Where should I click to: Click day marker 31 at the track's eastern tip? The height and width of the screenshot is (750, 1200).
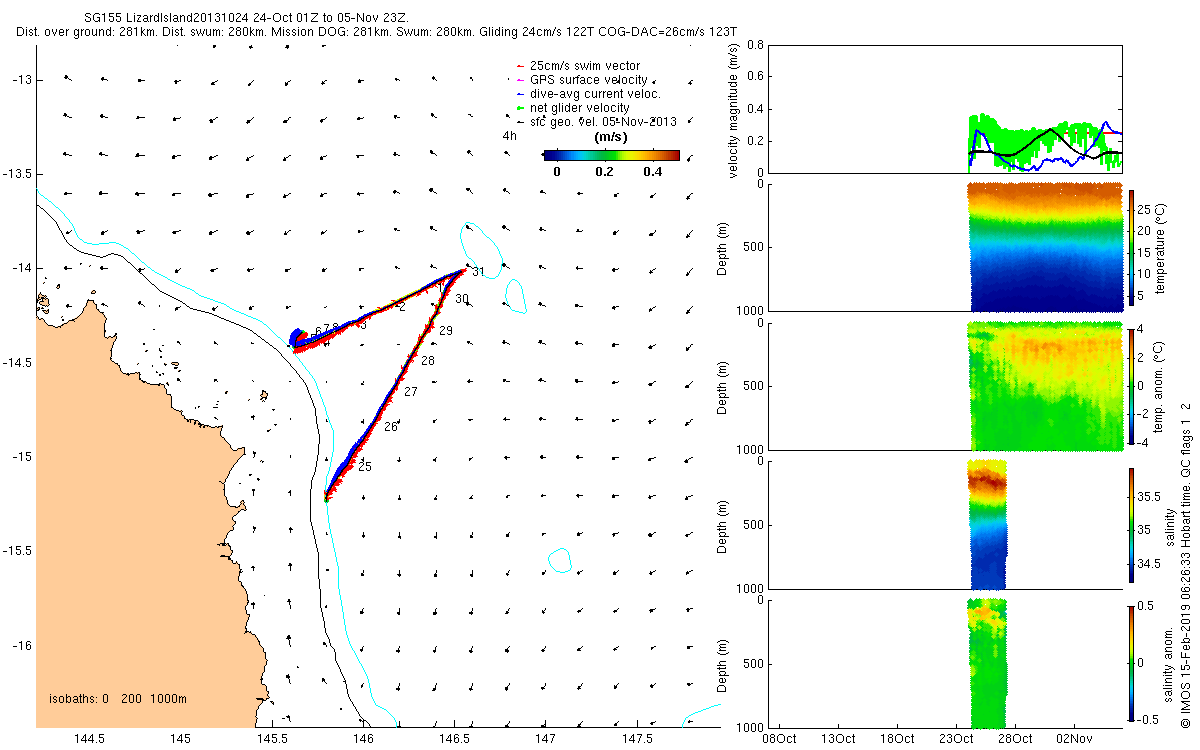click(478, 272)
